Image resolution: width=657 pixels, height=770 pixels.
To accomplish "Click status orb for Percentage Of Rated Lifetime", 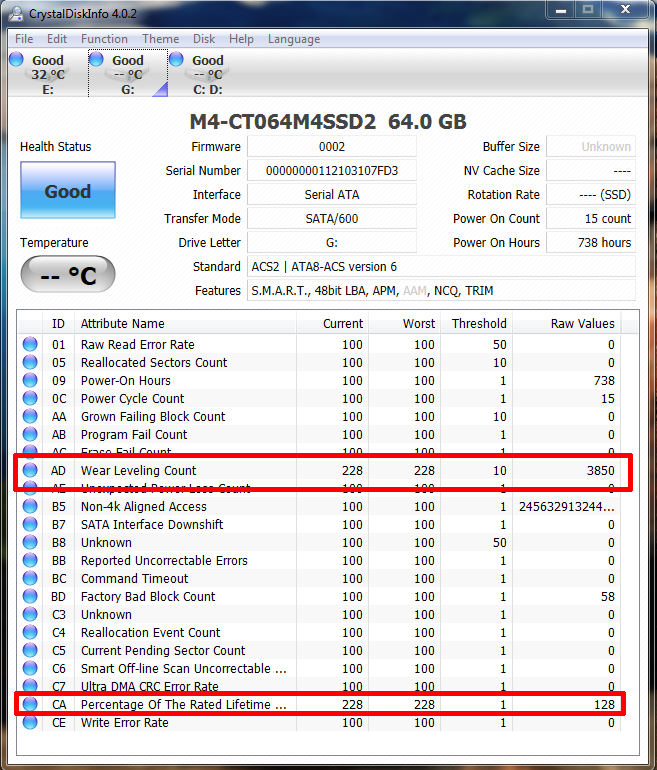I will 30,704.
